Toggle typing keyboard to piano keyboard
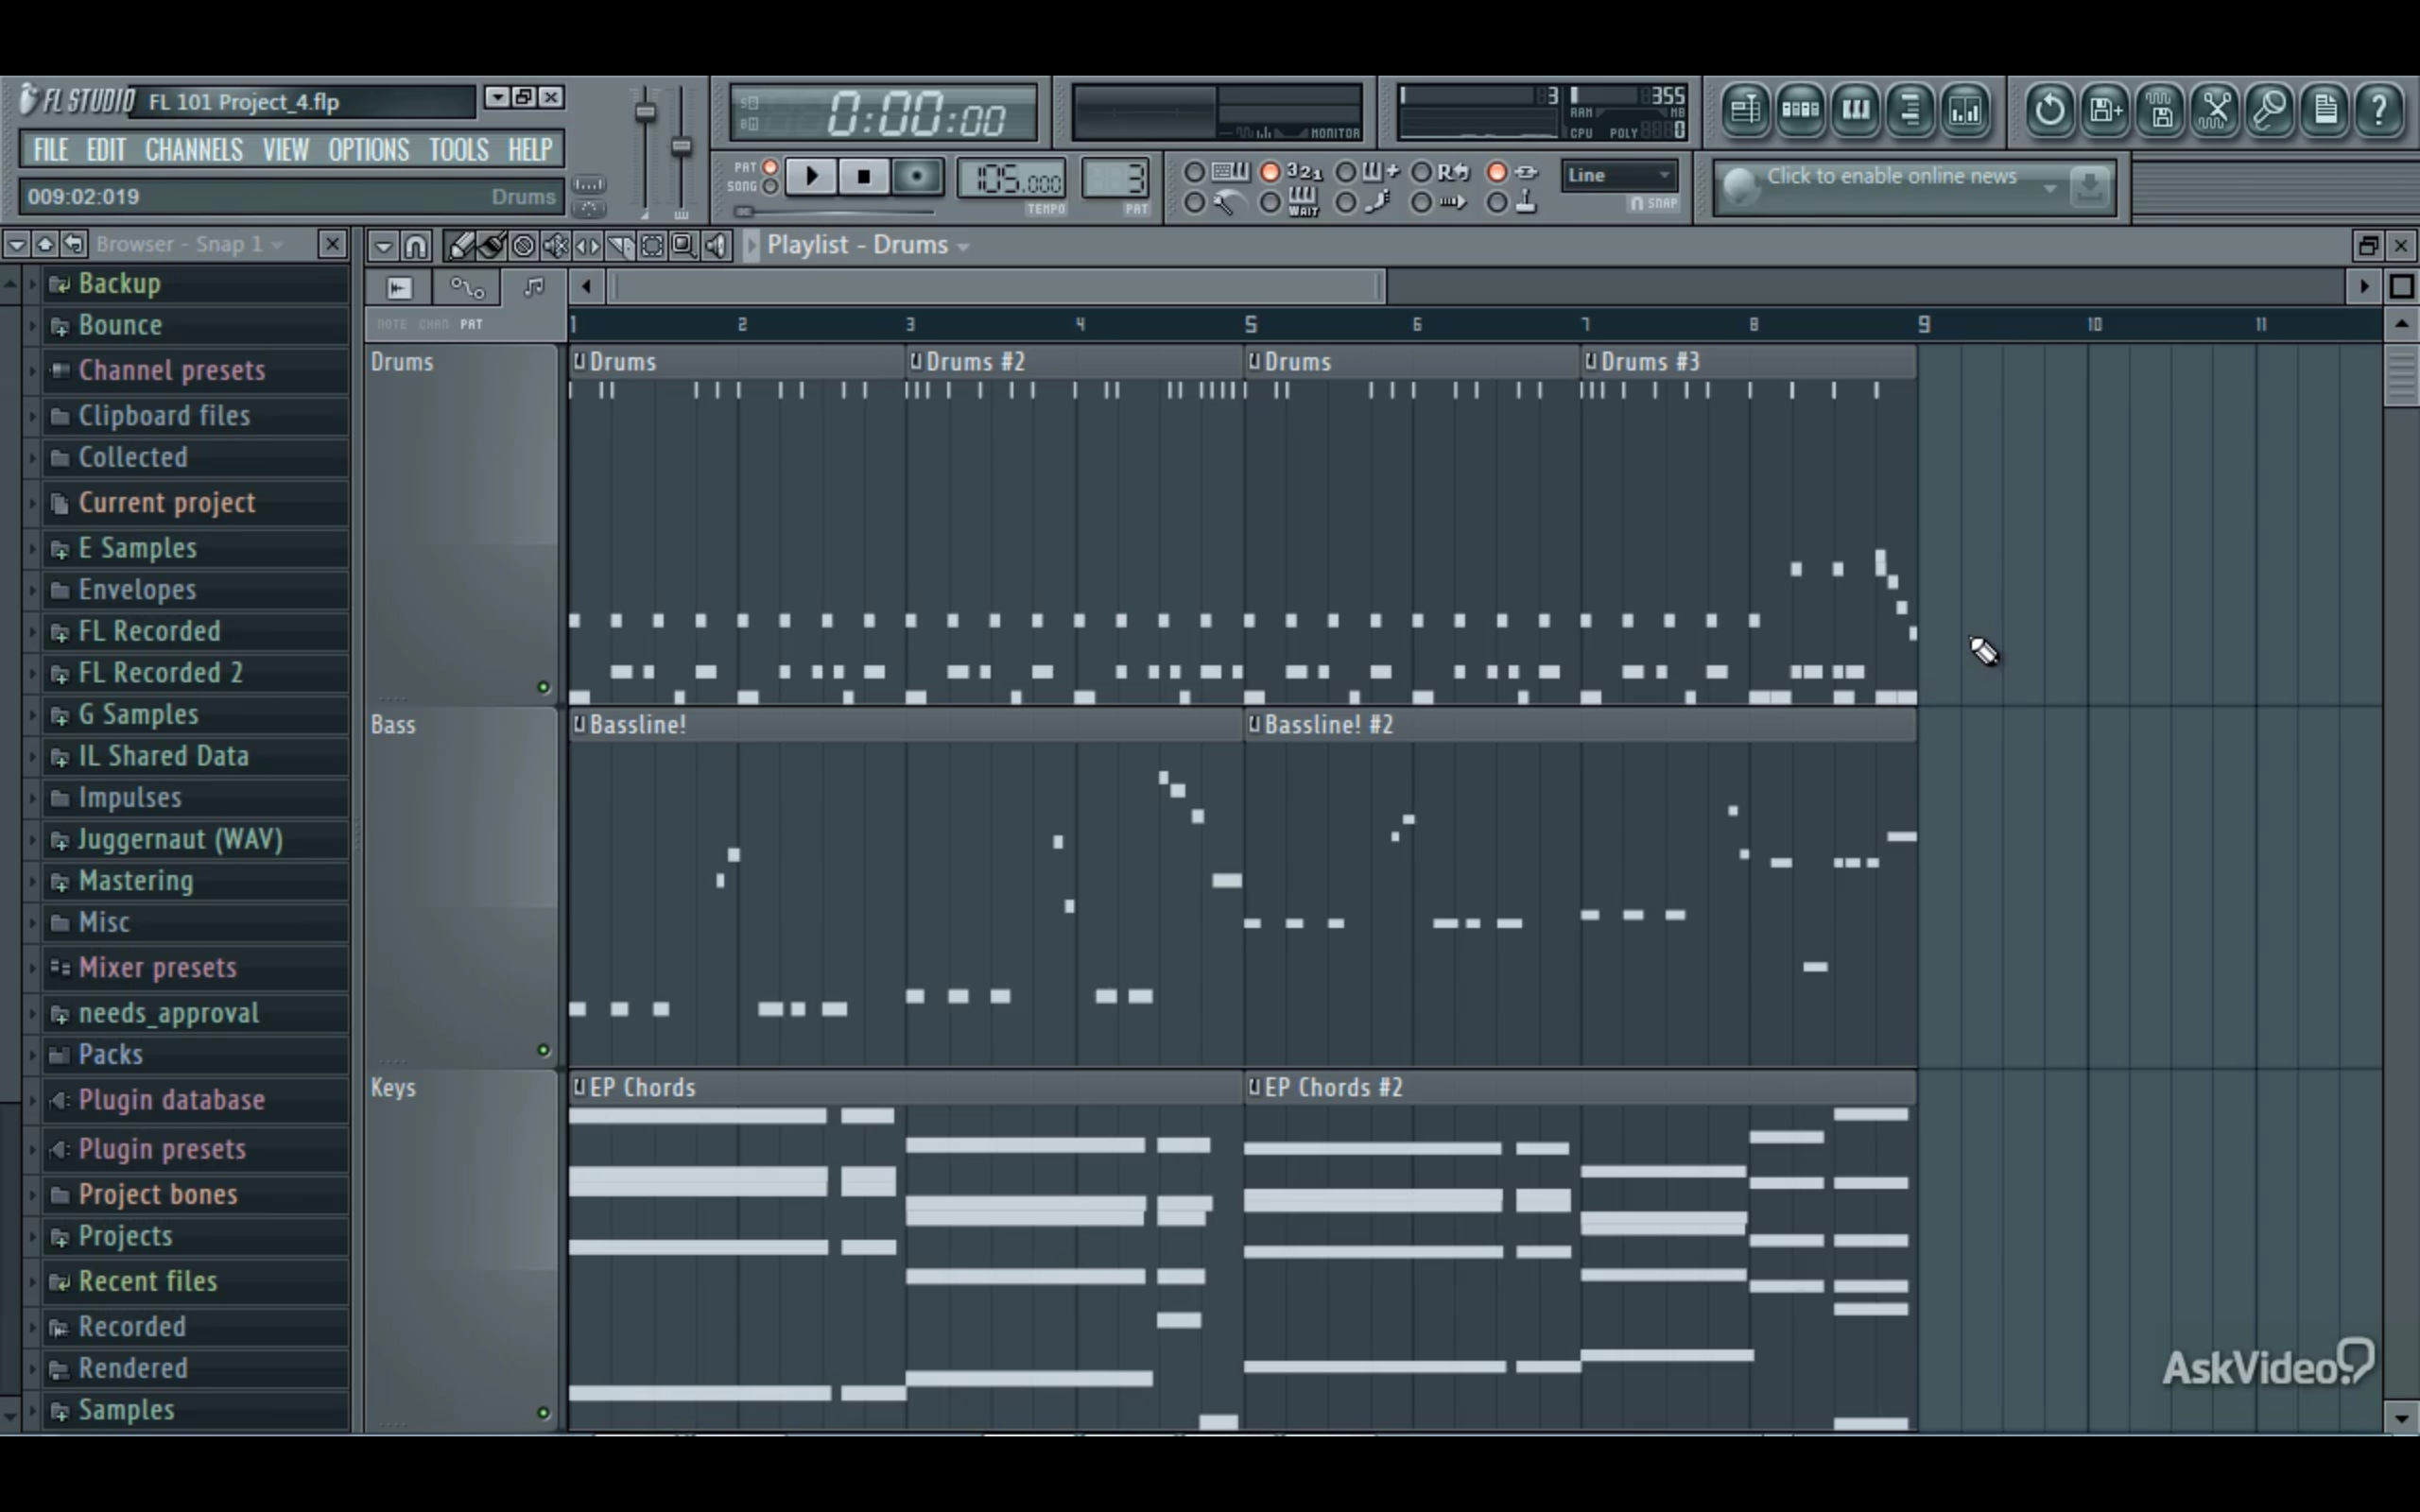 coord(1195,173)
